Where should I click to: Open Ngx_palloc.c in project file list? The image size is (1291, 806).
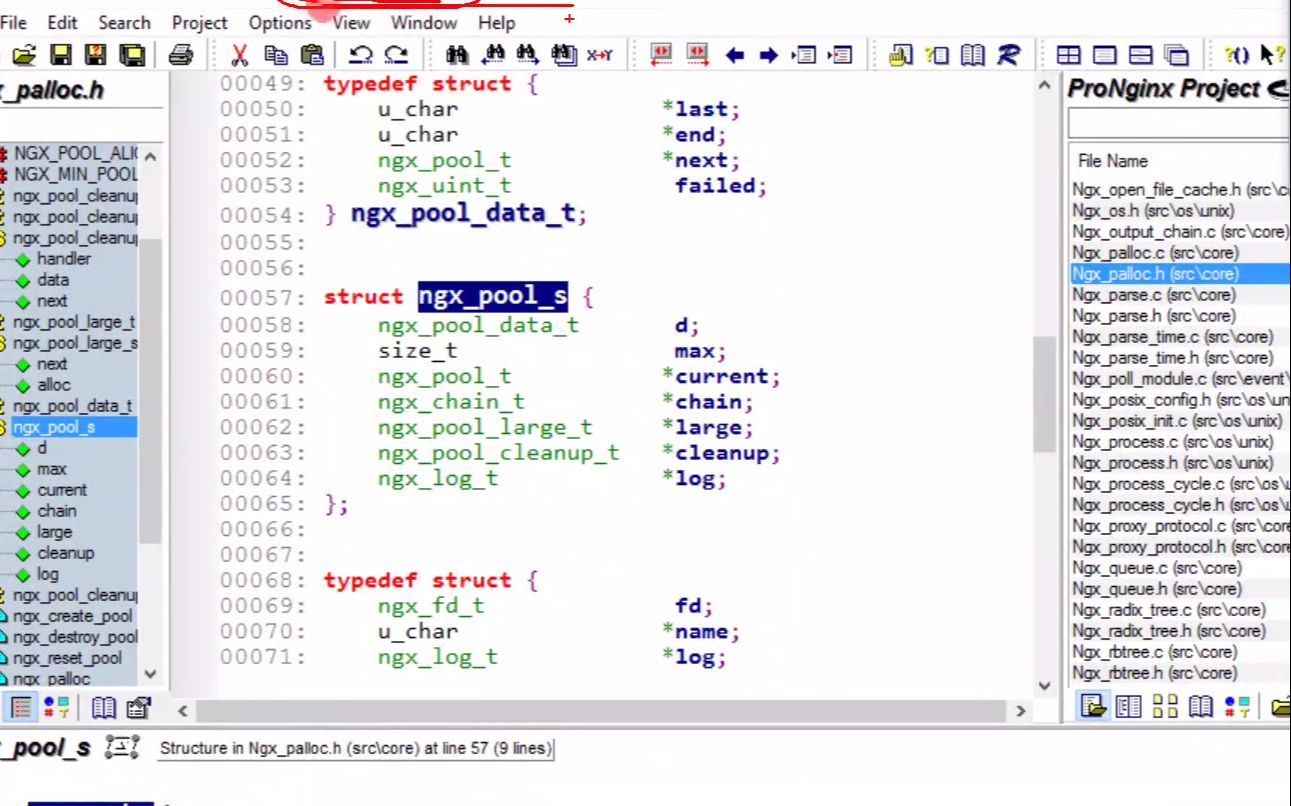[1155, 253]
